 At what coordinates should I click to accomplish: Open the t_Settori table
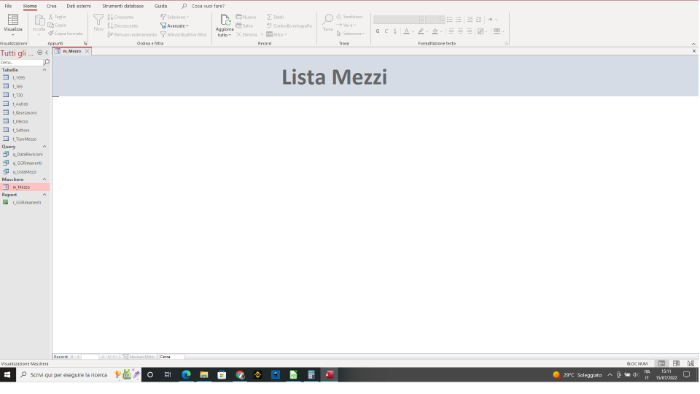pyautogui.click(x=21, y=130)
